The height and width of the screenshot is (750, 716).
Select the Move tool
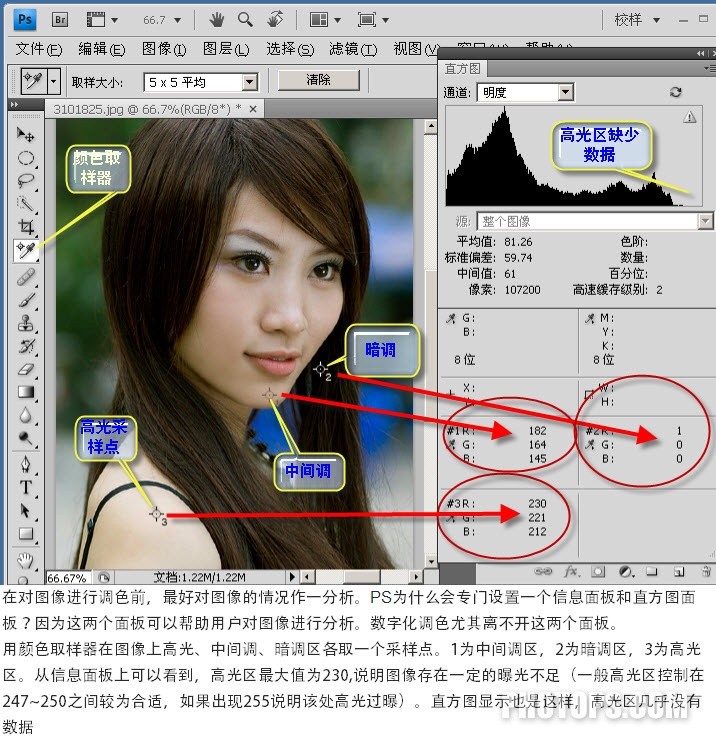pyautogui.click(x=25, y=135)
